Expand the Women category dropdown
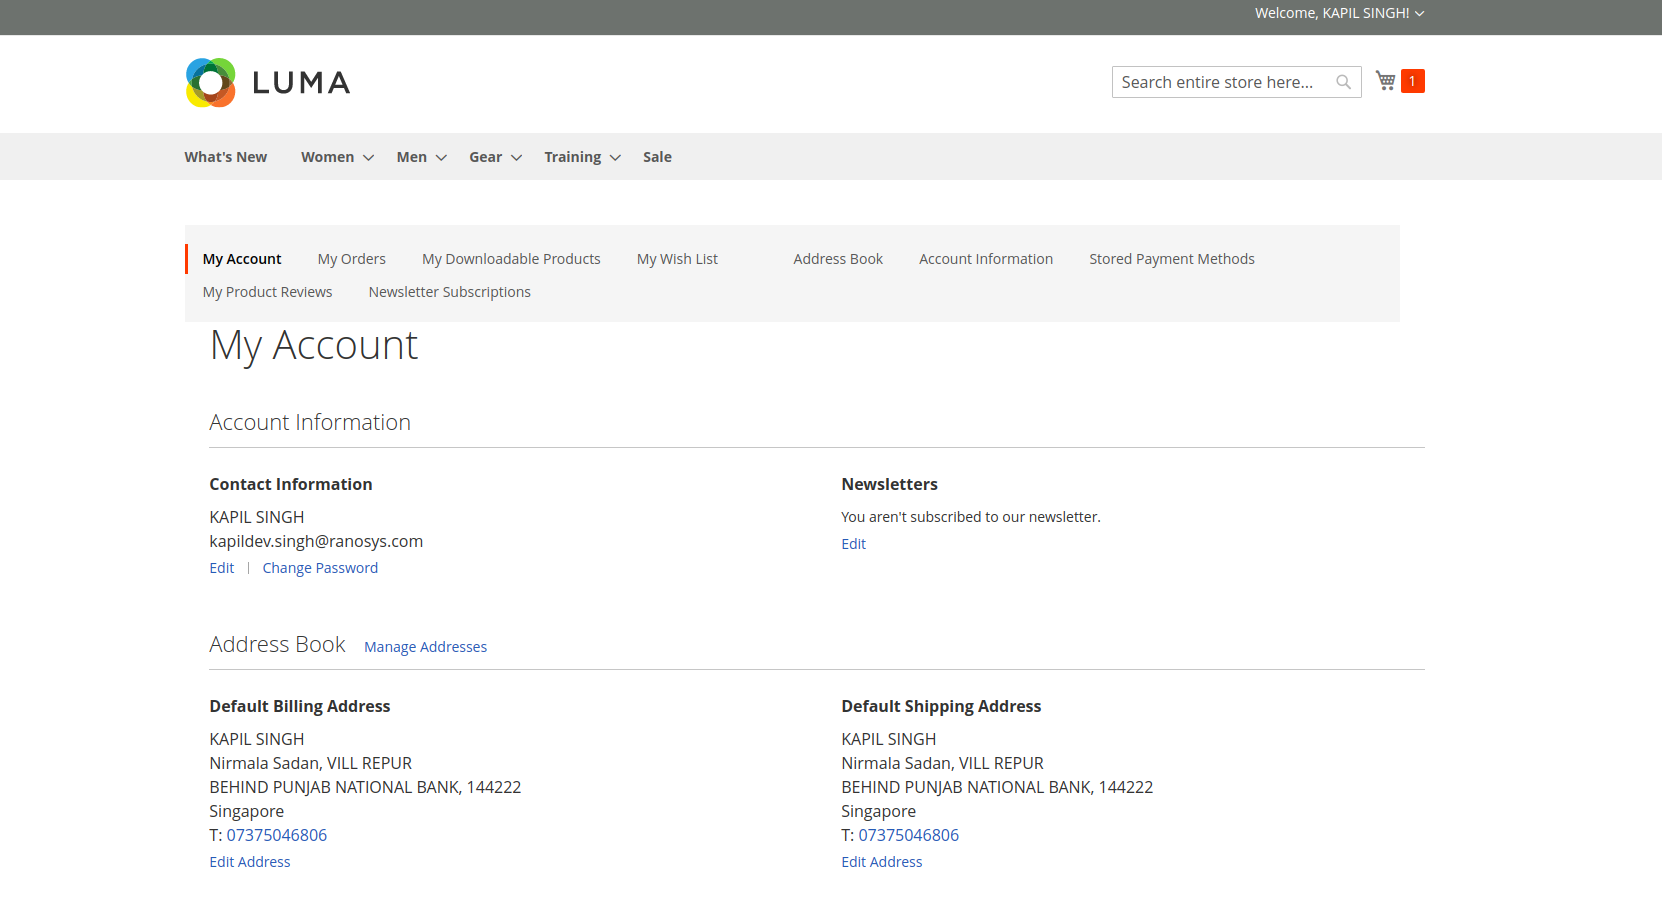This screenshot has width=1662, height=902. click(x=335, y=157)
